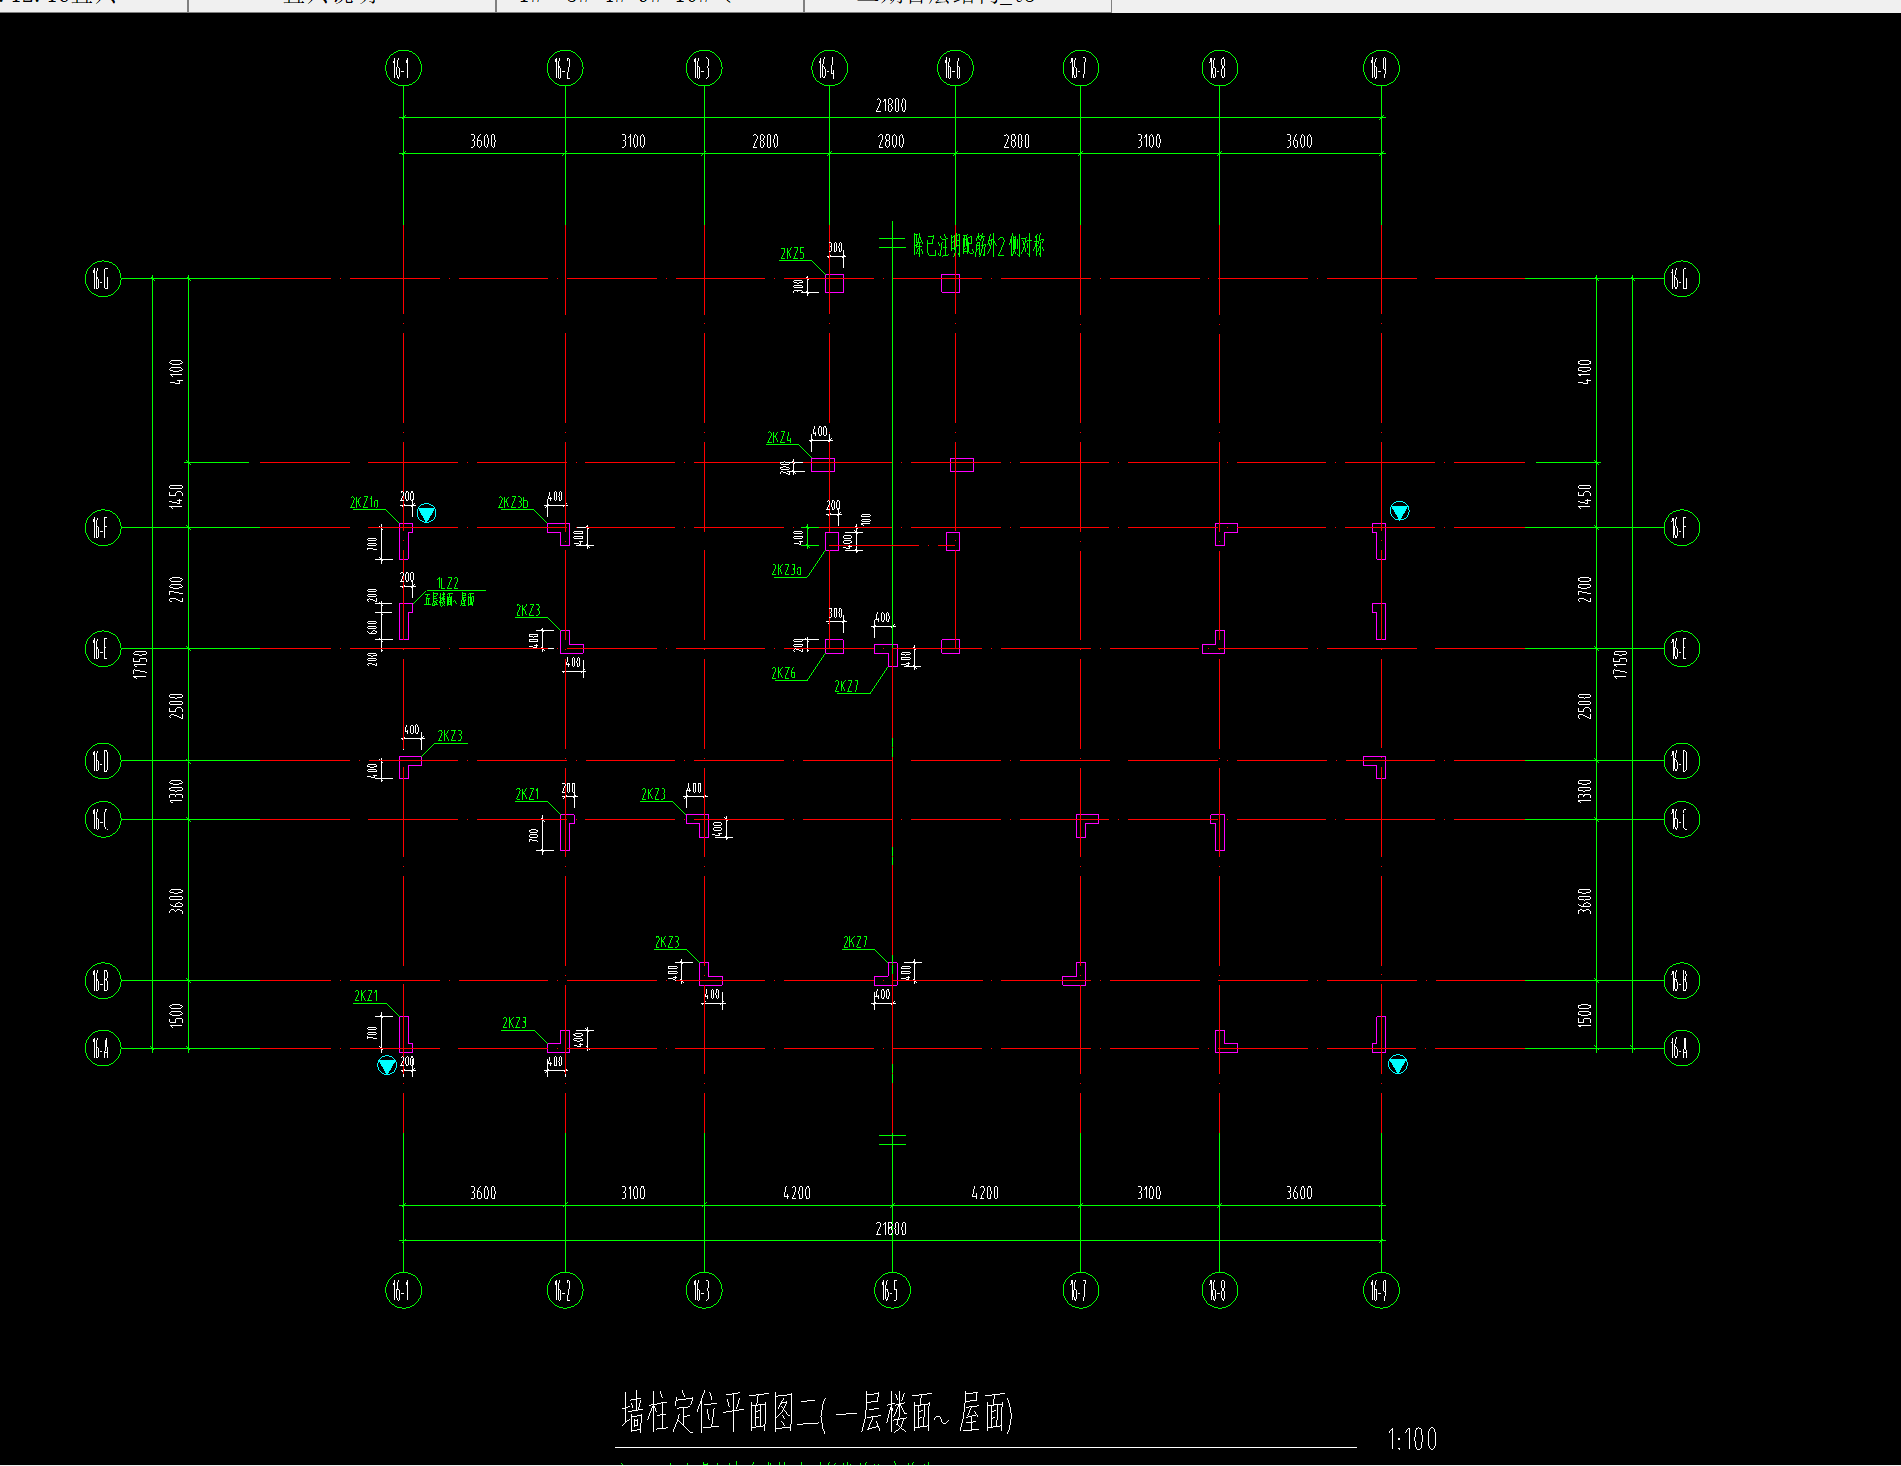Screen dimensions: 1901x1466
Task: Click the left-side 1500 dimension text
Action: (177, 1015)
